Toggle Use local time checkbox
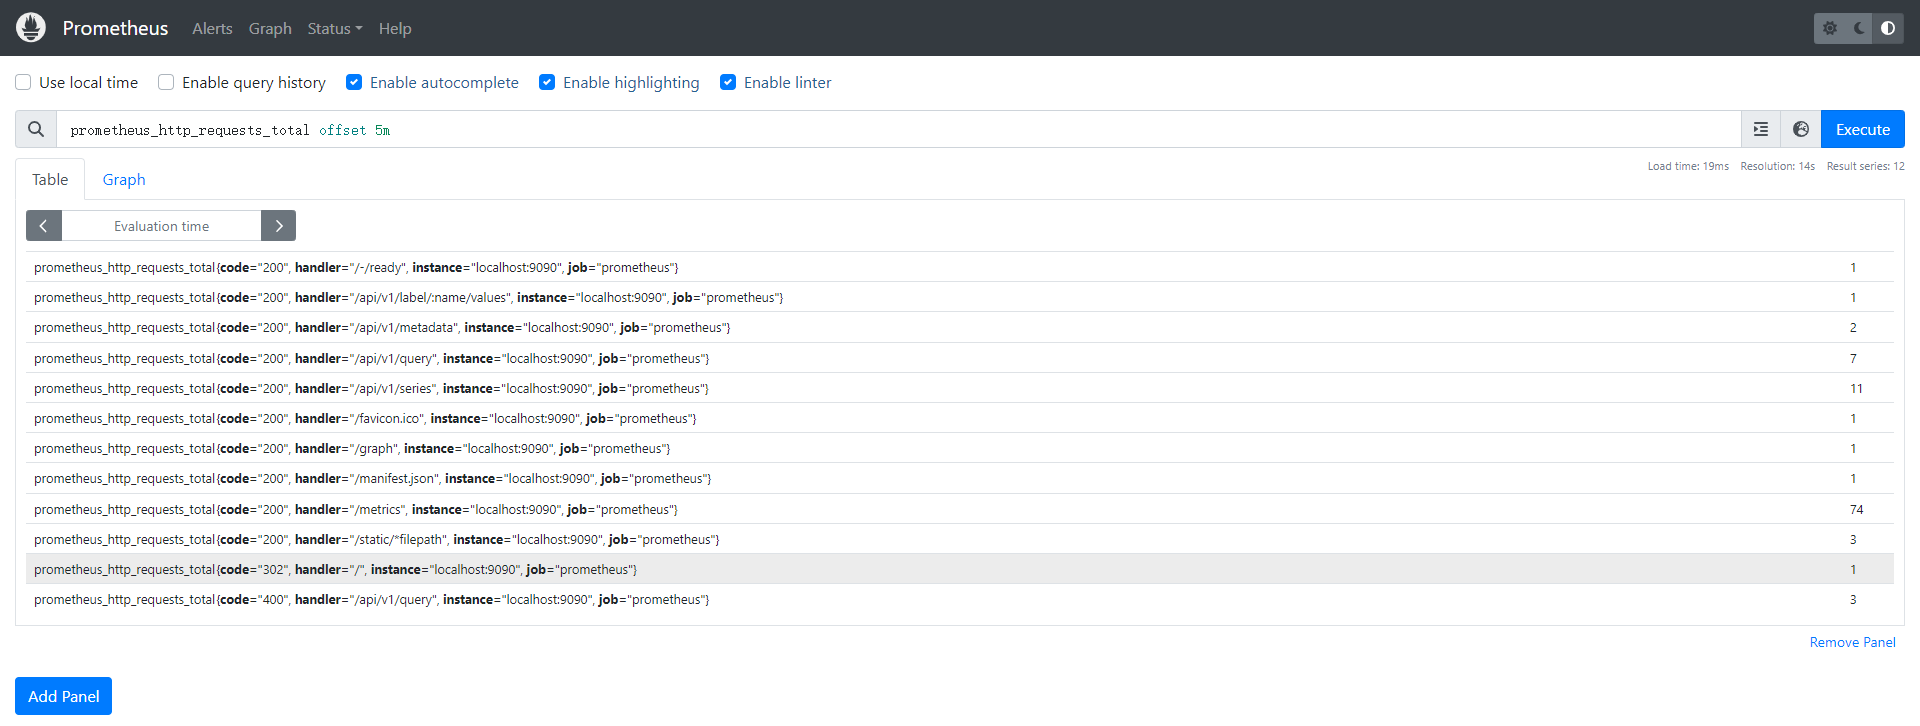Viewport: 1920px width, 726px height. pyautogui.click(x=23, y=82)
